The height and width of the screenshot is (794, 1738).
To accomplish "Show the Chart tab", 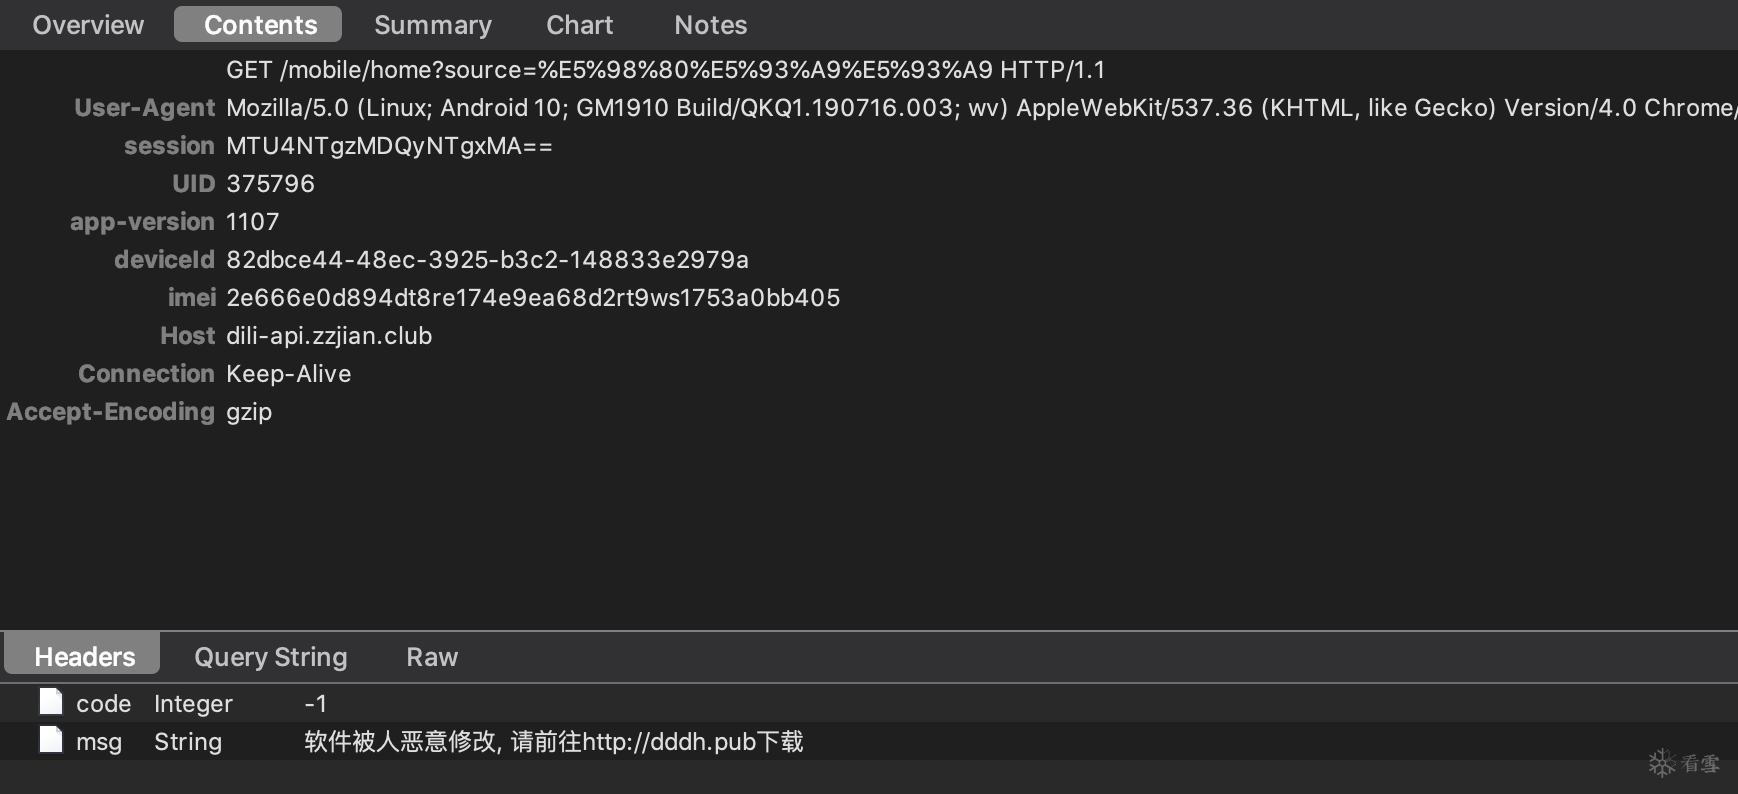I will tap(579, 25).
